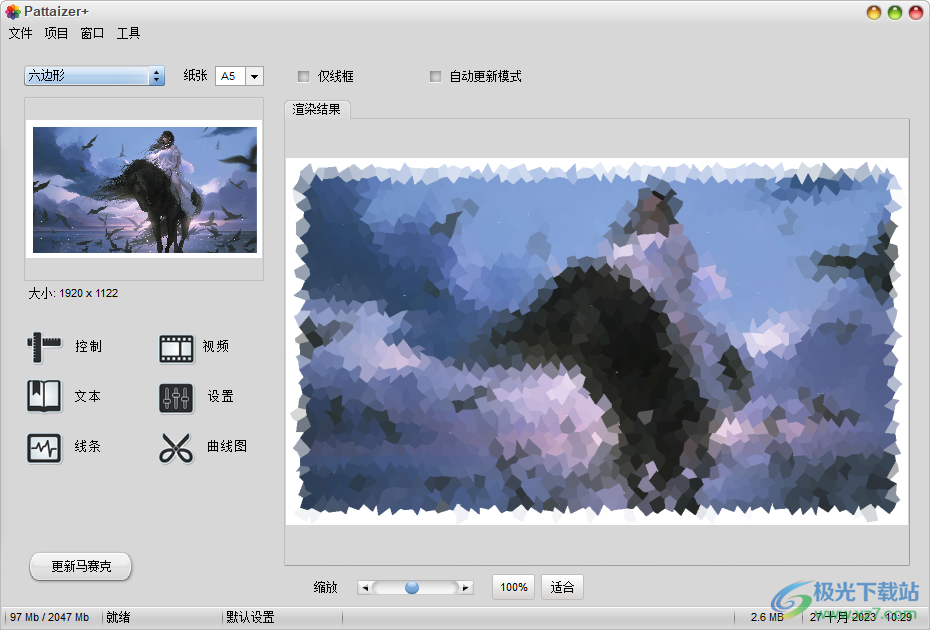
Task: Open the 设置 (Settings) sliders icon
Action: click(x=176, y=397)
